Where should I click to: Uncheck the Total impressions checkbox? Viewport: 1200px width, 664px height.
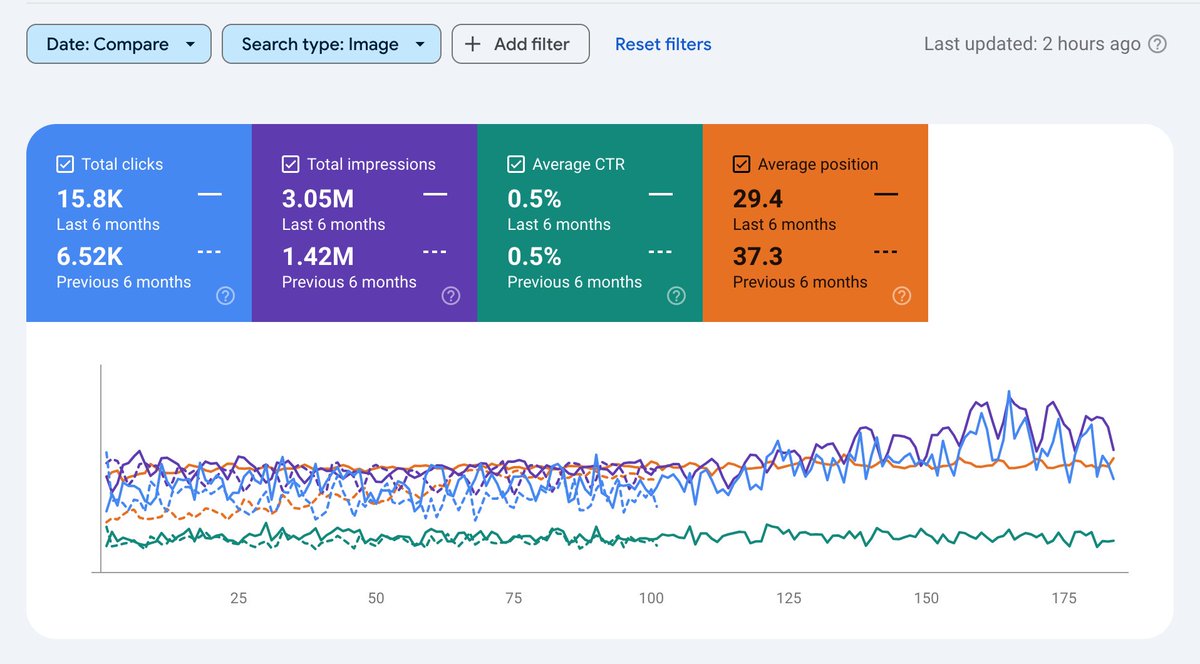[x=290, y=162]
